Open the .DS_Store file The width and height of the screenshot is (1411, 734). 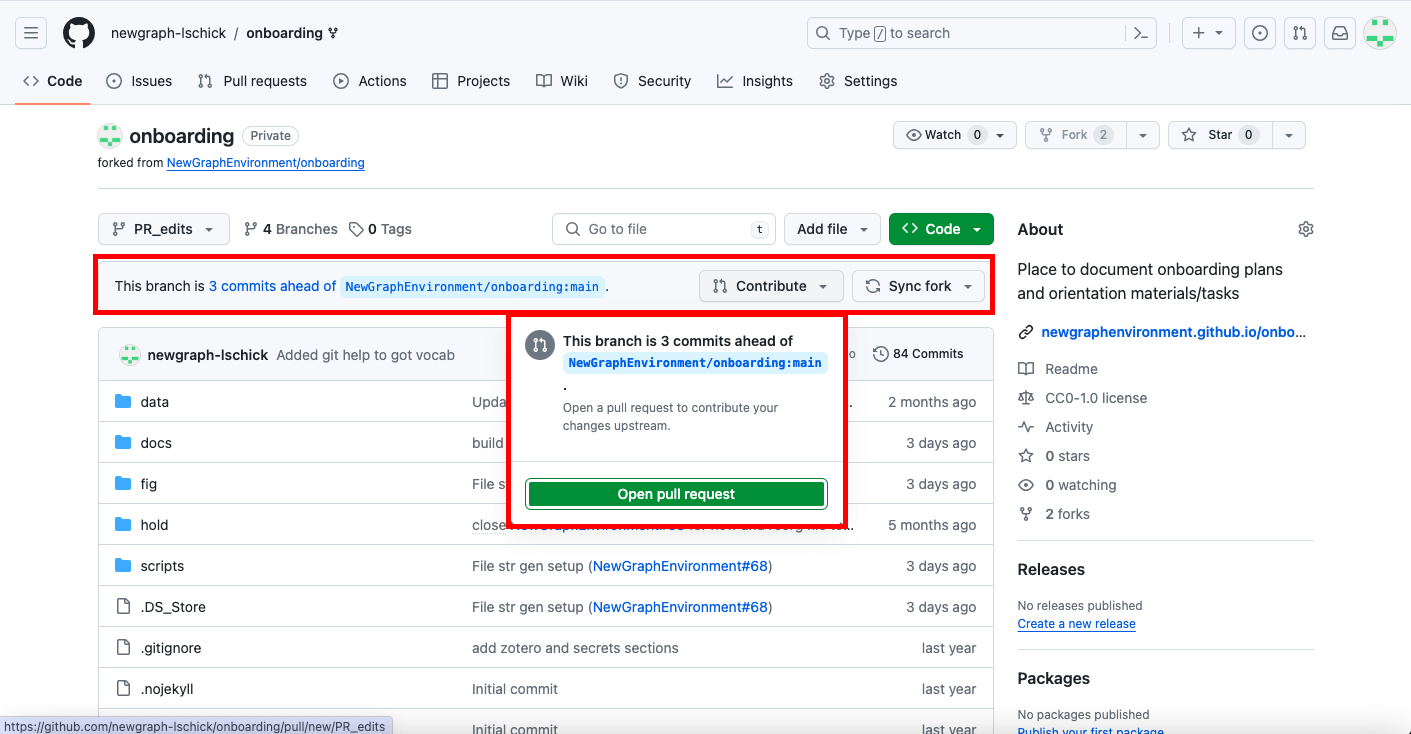(x=173, y=607)
